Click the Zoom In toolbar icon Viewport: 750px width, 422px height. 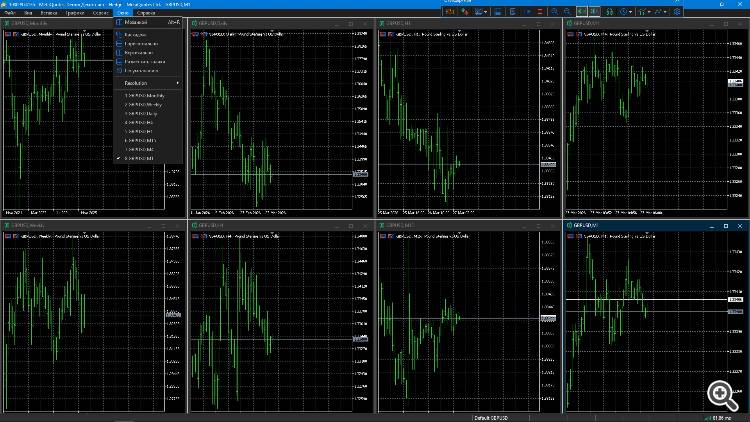pos(554,11)
